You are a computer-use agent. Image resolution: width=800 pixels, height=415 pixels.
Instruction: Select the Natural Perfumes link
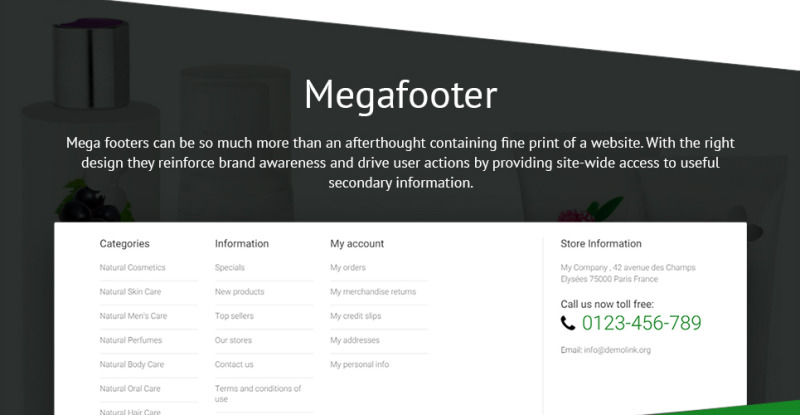click(x=130, y=340)
